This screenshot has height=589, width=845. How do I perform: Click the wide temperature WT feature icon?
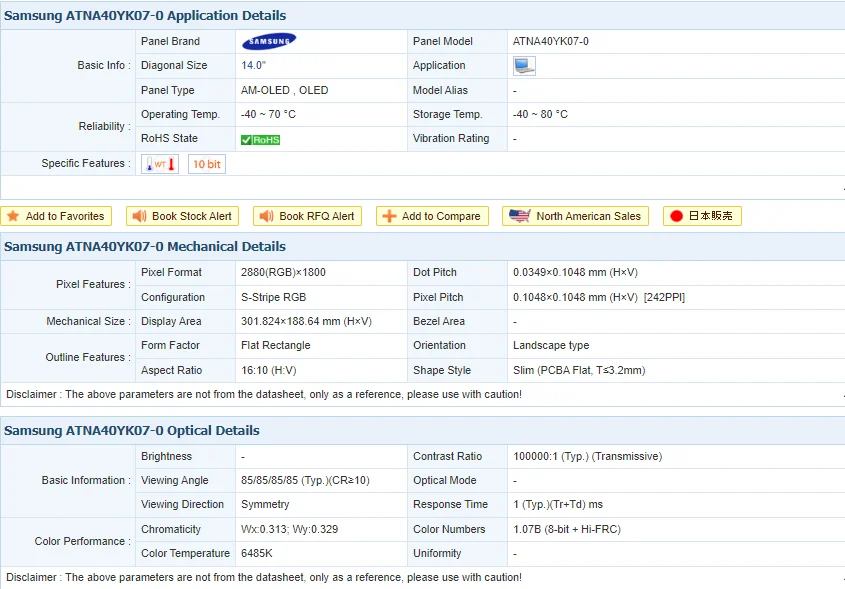[x=160, y=164]
